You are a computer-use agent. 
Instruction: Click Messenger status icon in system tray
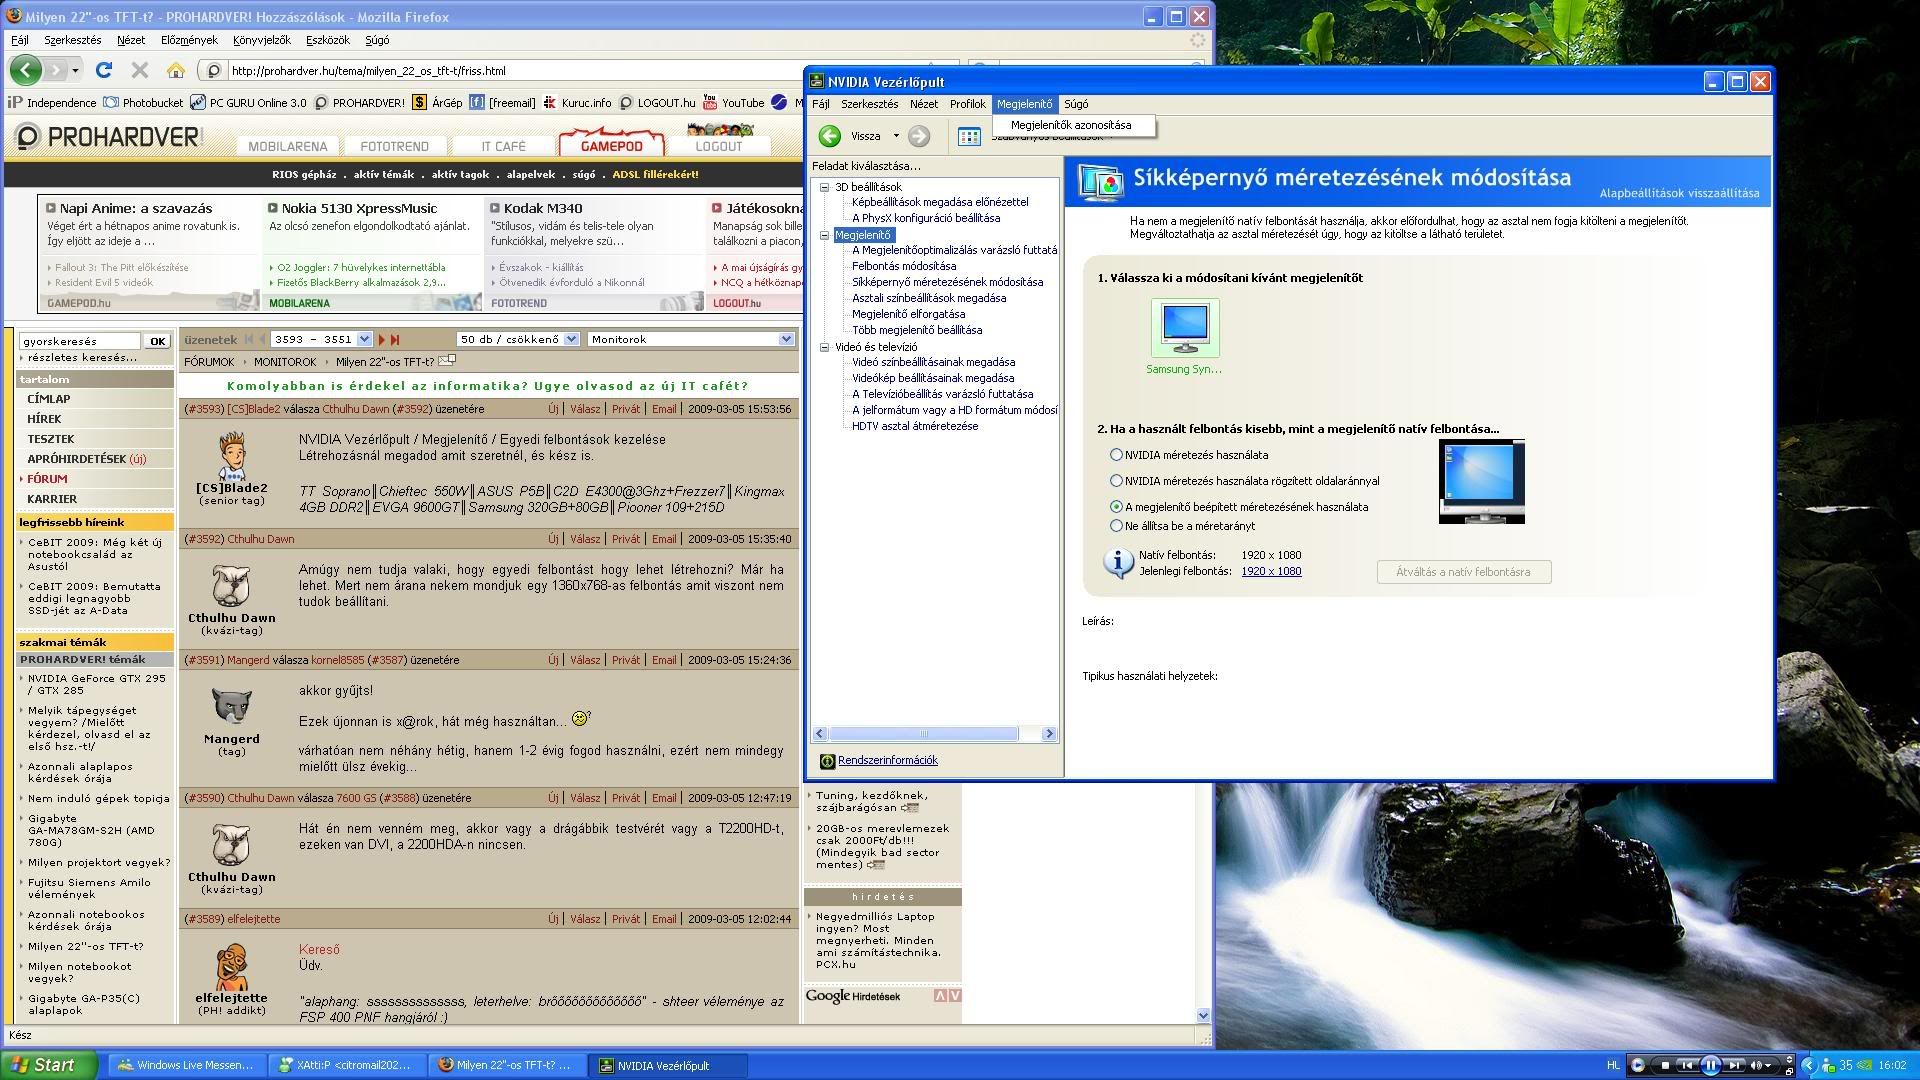(1829, 1065)
